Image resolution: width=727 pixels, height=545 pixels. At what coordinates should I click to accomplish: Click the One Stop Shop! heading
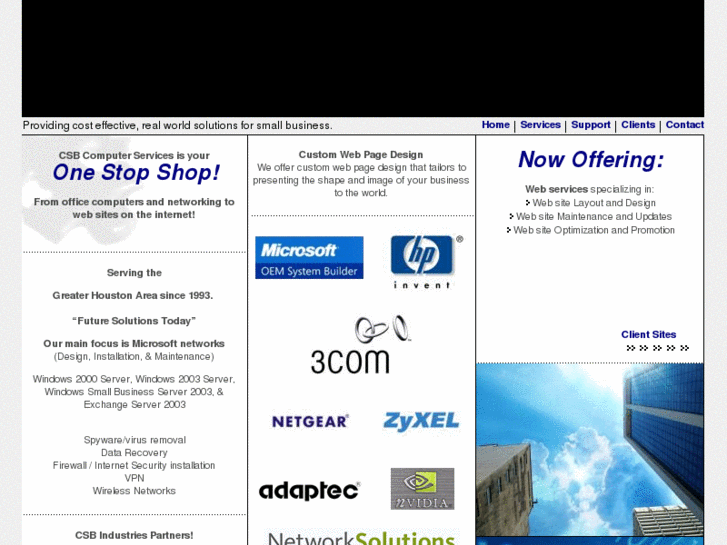click(x=136, y=173)
